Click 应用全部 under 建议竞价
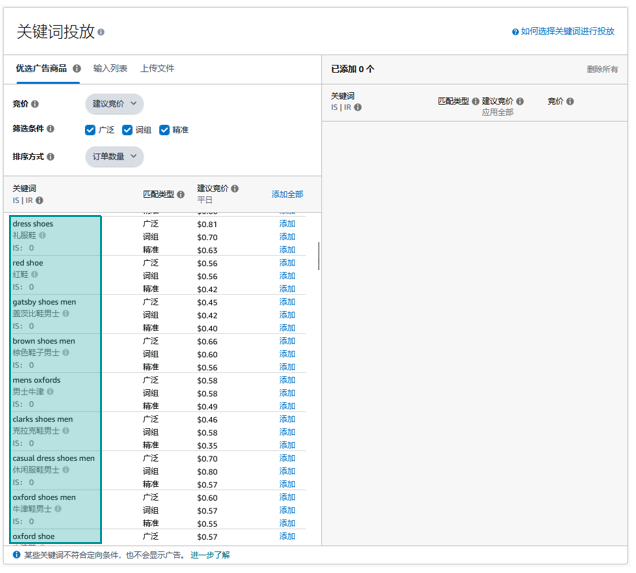 tap(498, 112)
